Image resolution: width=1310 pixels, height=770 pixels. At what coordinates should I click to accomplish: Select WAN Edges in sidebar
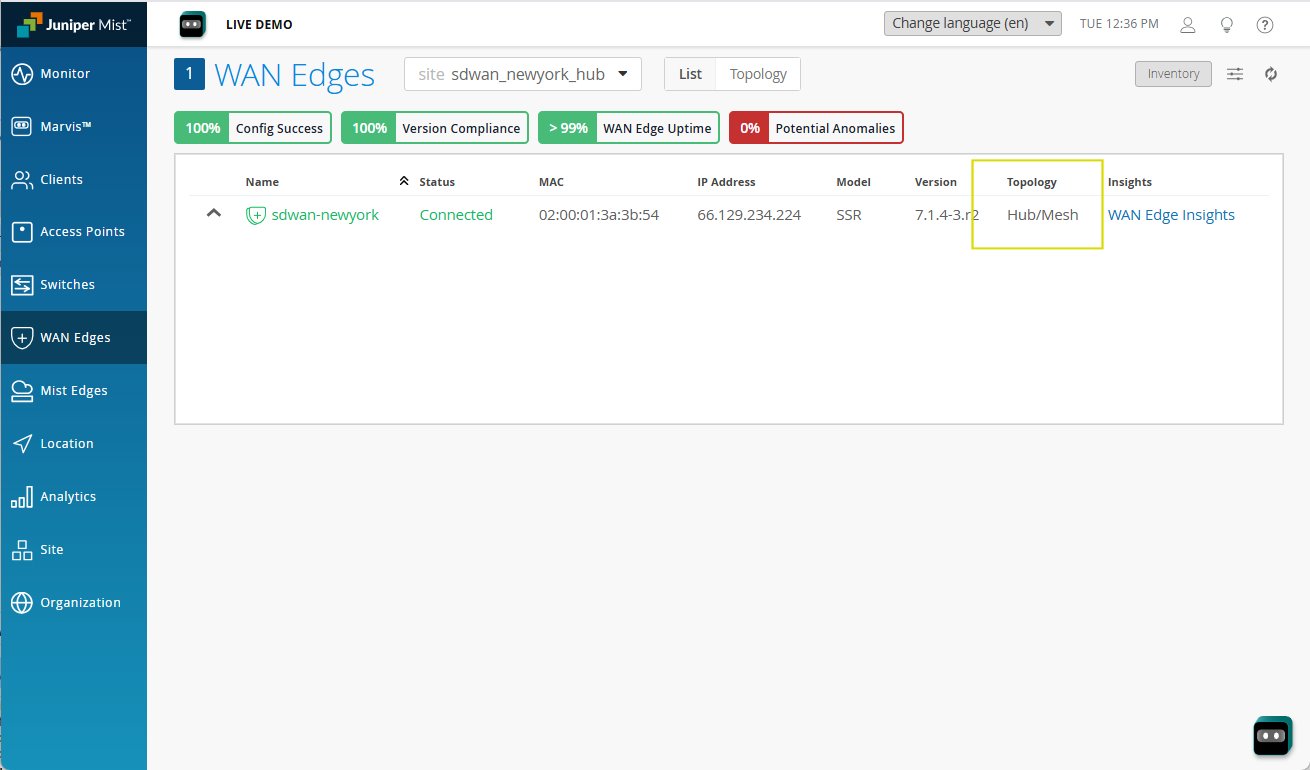coord(73,337)
